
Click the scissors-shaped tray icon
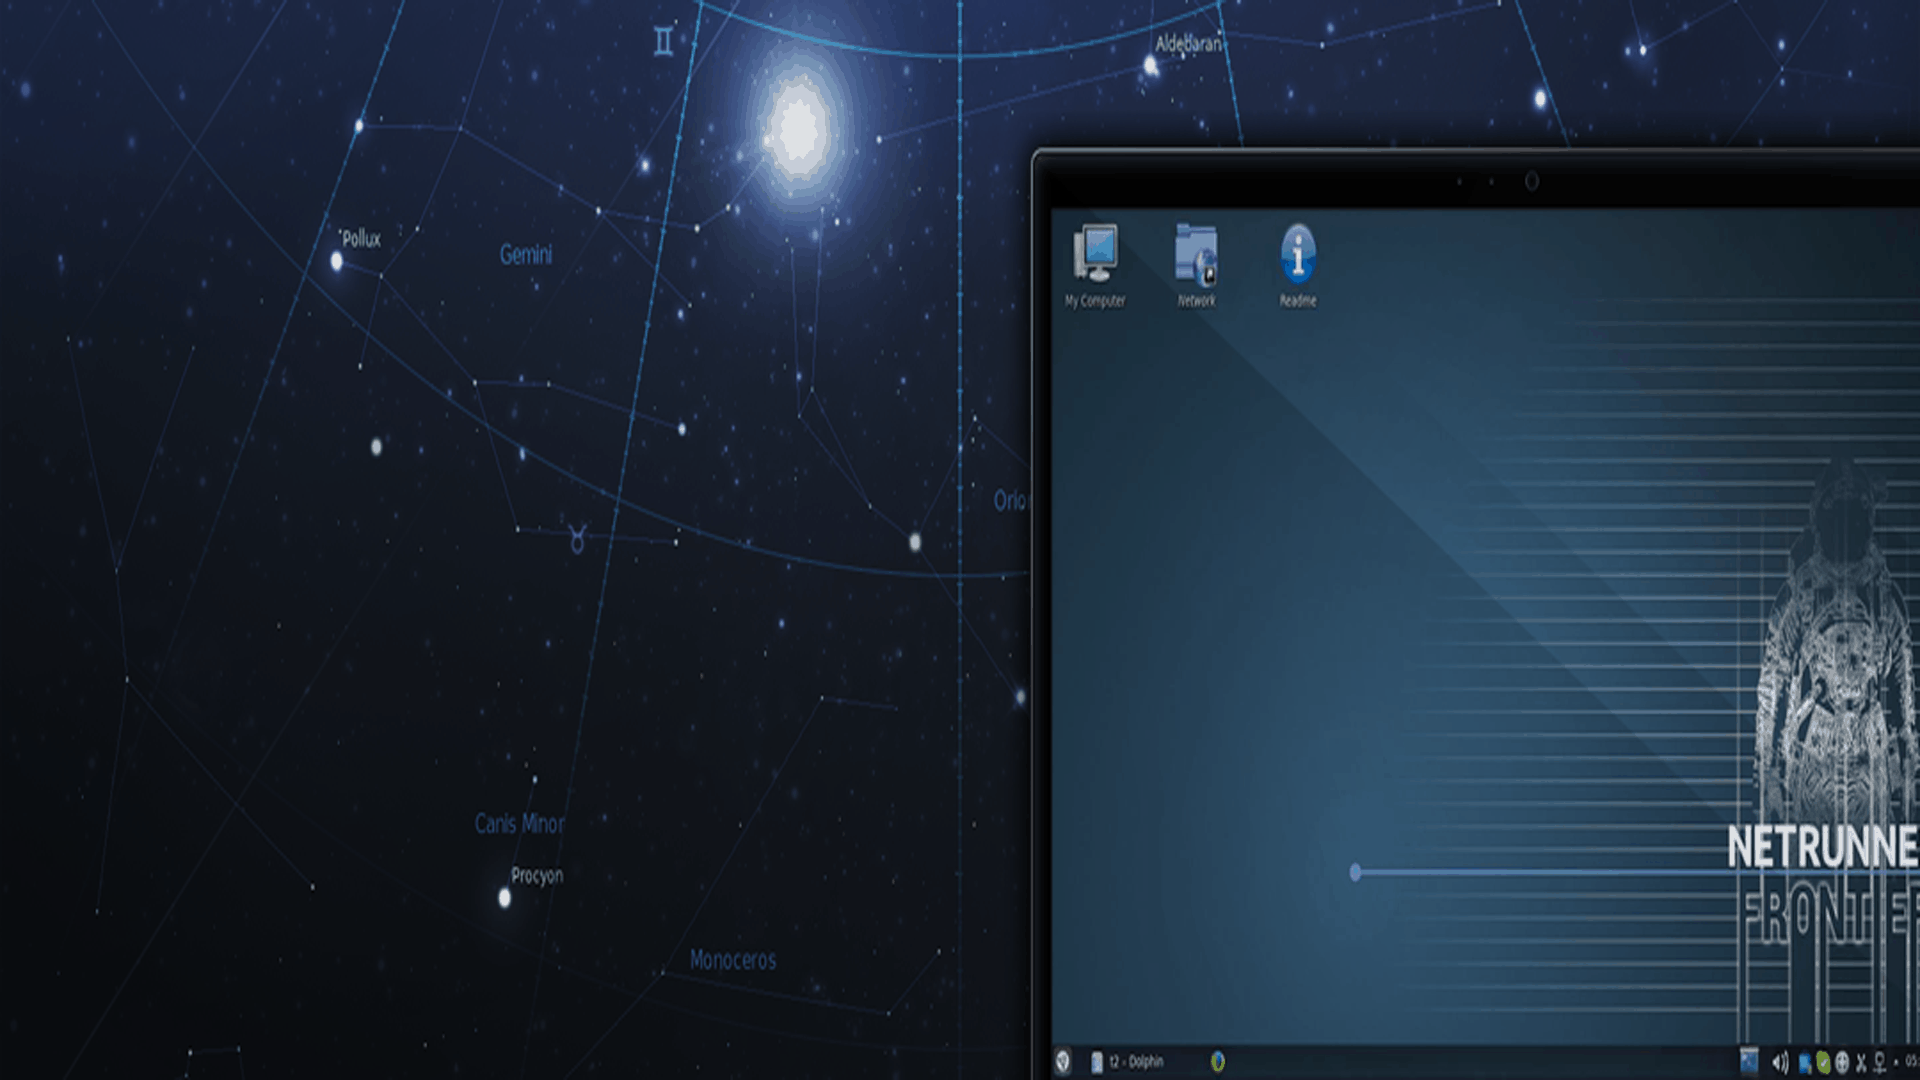(x=1861, y=1062)
